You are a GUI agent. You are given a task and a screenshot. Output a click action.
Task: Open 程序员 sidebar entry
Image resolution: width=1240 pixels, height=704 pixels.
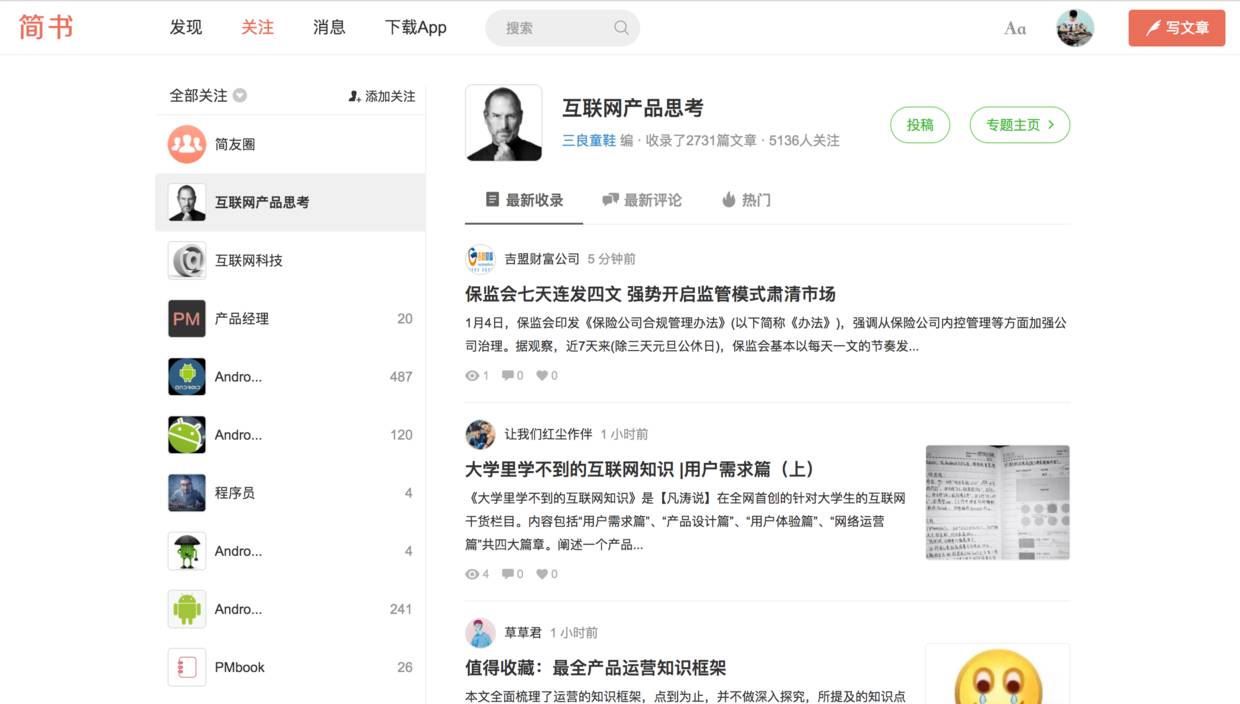click(290, 492)
